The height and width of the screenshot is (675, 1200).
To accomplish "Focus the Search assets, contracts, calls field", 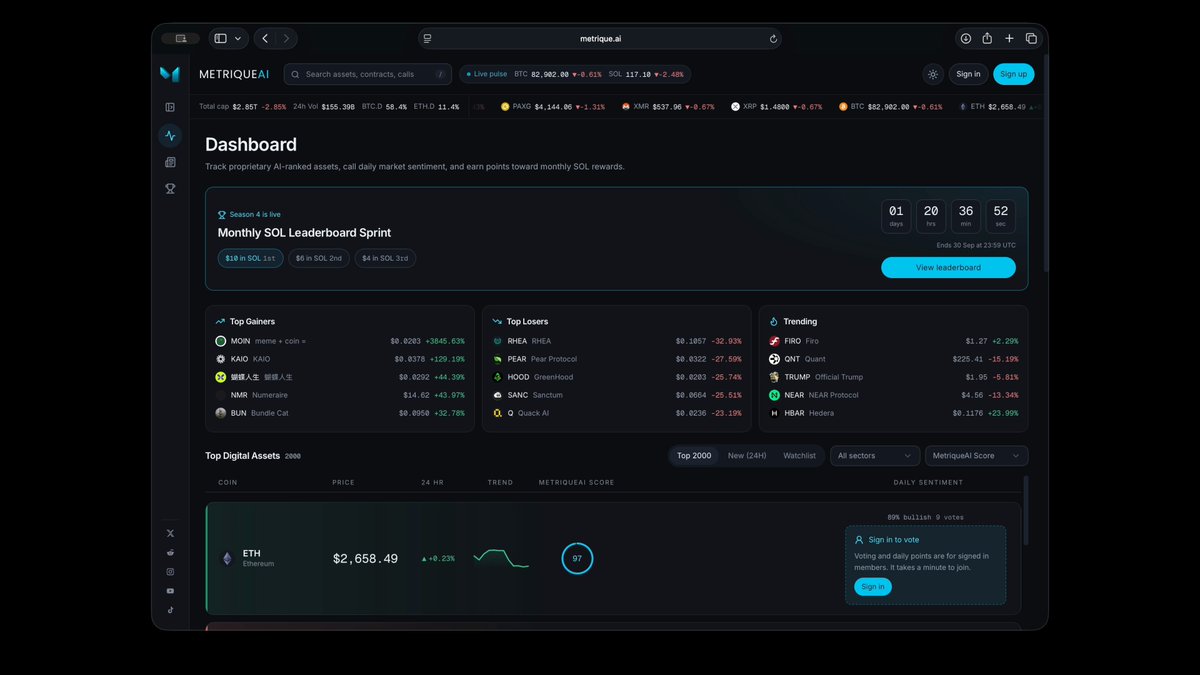I will (367, 74).
